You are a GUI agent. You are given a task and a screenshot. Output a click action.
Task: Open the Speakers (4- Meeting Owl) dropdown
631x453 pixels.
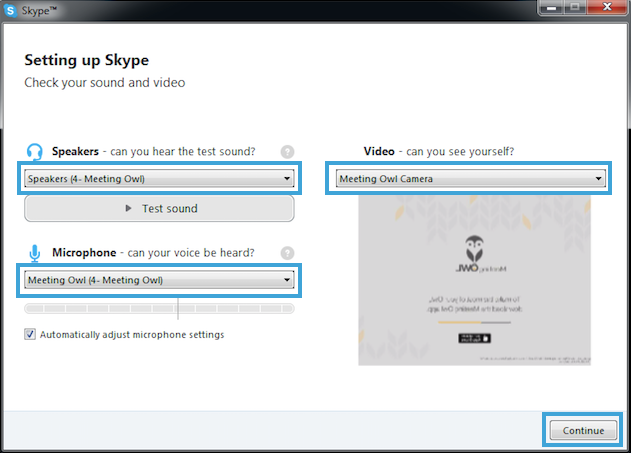(x=159, y=179)
